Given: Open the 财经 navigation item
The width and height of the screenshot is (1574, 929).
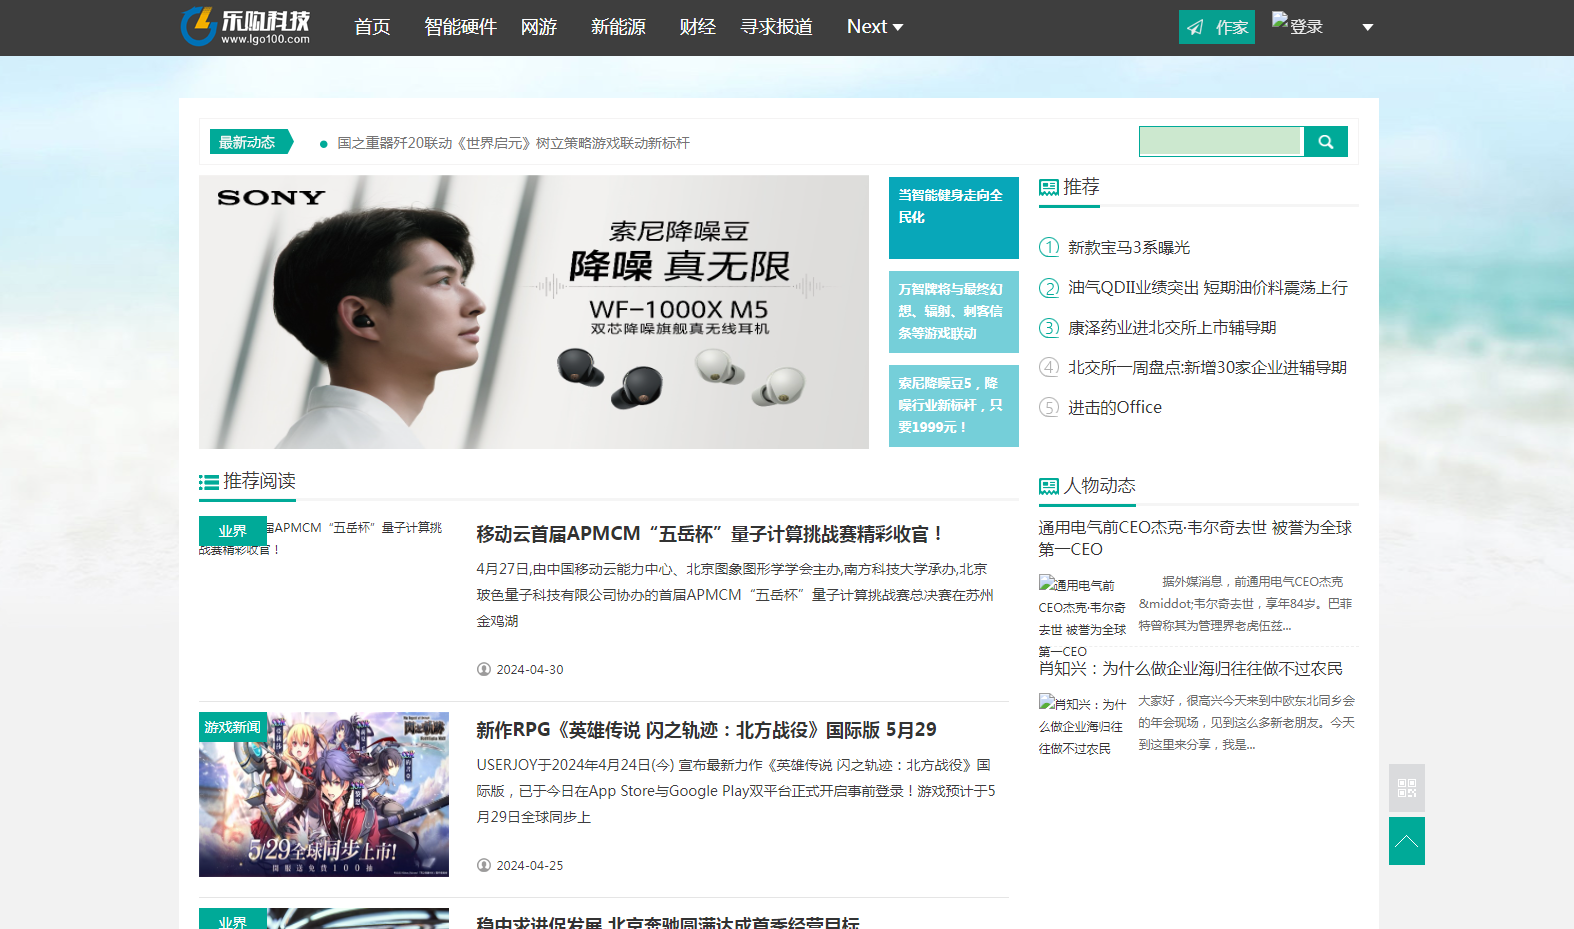Looking at the screenshot, I should [697, 27].
